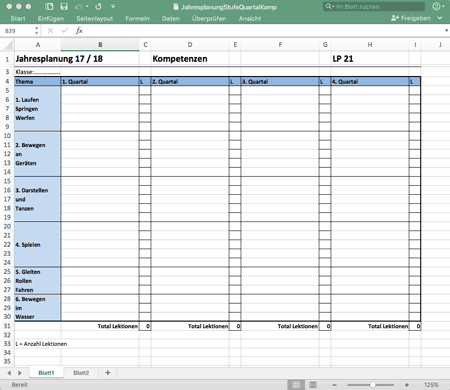This screenshot has width=450, height=390.
Task: Click the cancel X in formula bar
Action: pyautogui.click(x=50, y=31)
